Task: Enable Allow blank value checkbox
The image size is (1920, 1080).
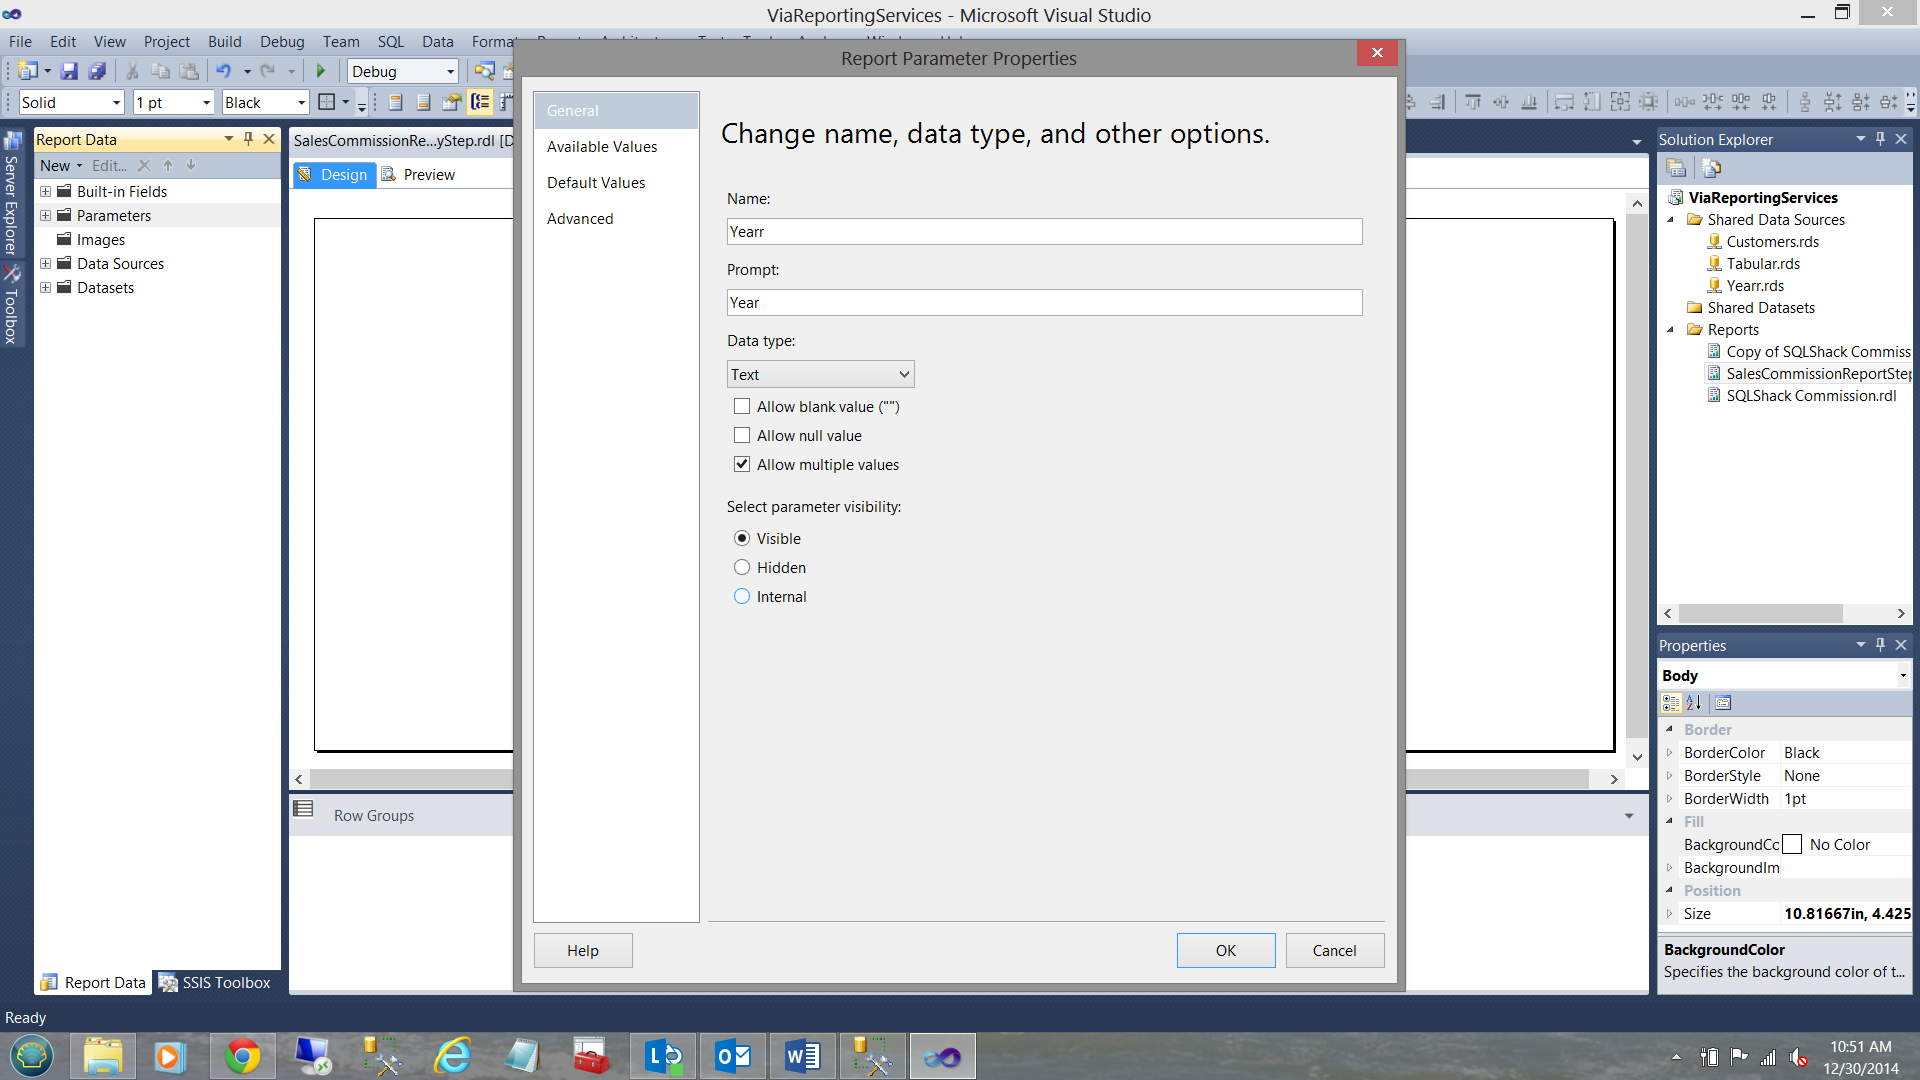Action: tap(742, 406)
